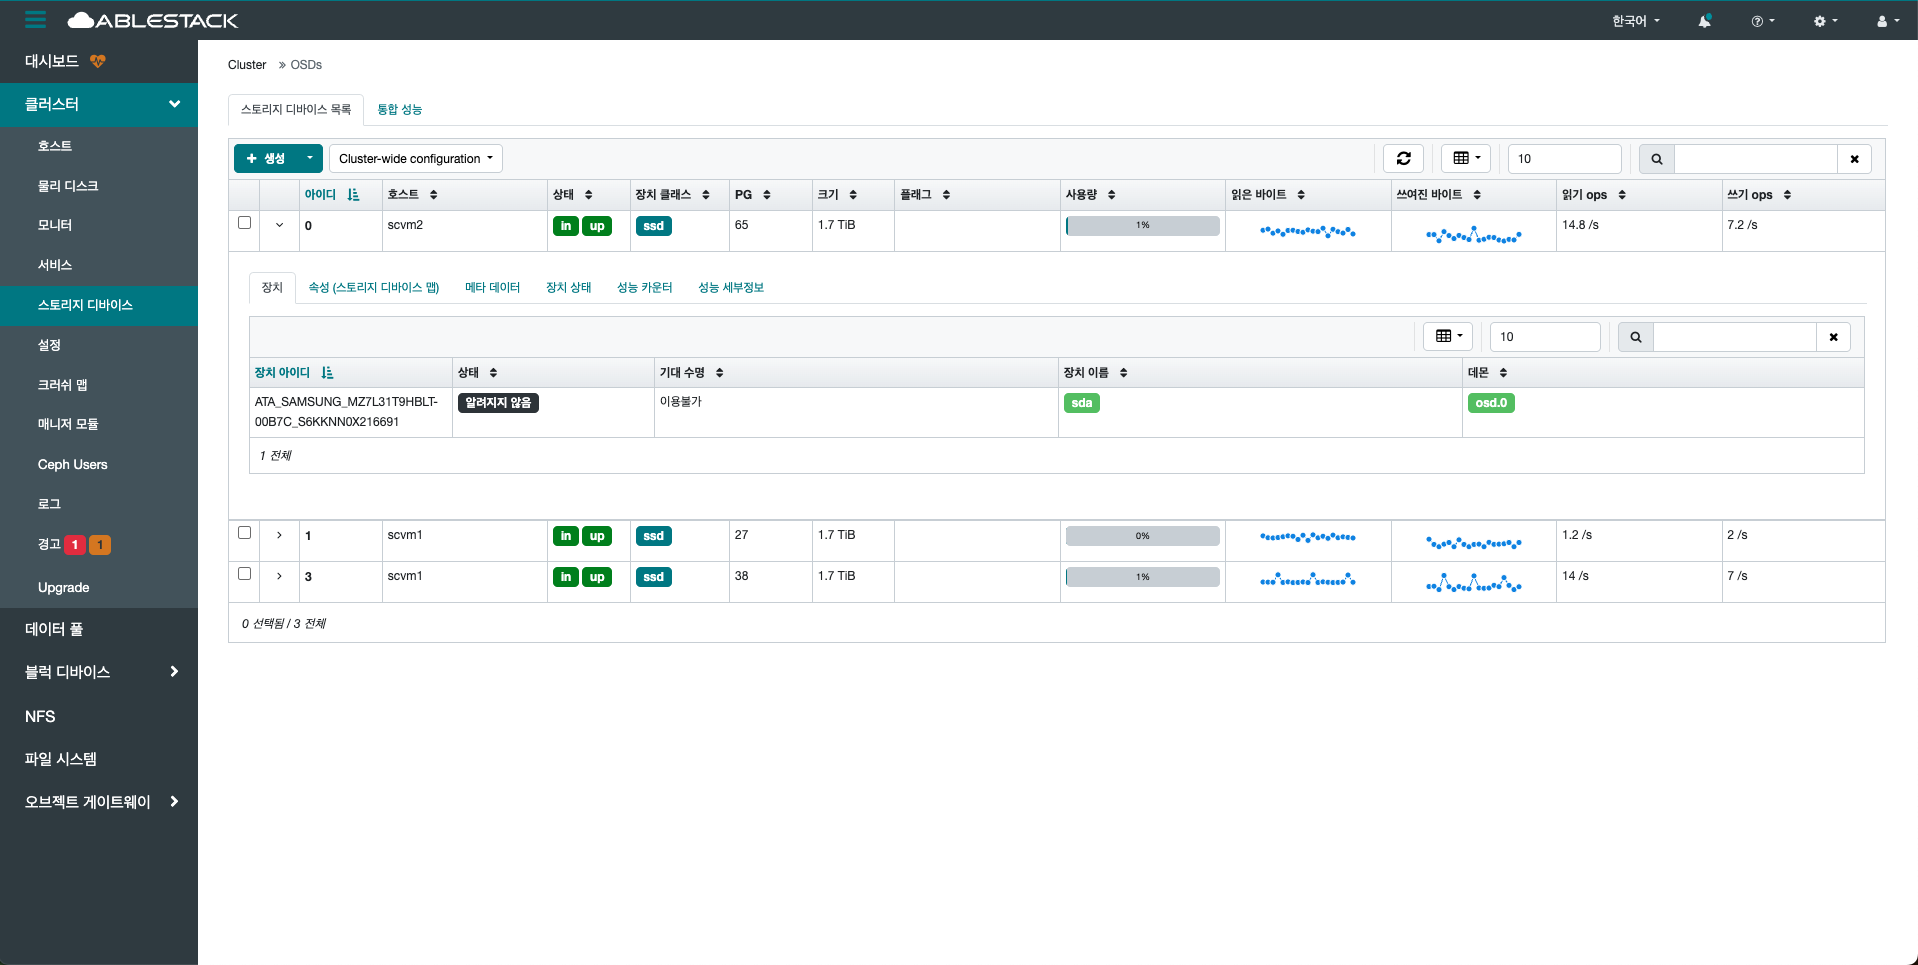Screen dimensions: 1918x965
Task: Open Ceph Users in the sidebar
Action: (72, 465)
